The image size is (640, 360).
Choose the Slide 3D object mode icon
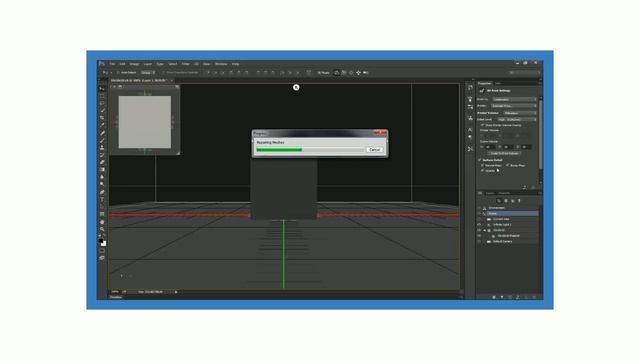[358, 73]
